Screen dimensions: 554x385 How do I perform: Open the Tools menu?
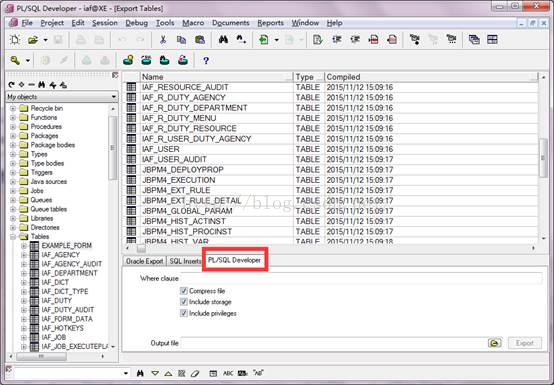[x=165, y=23]
